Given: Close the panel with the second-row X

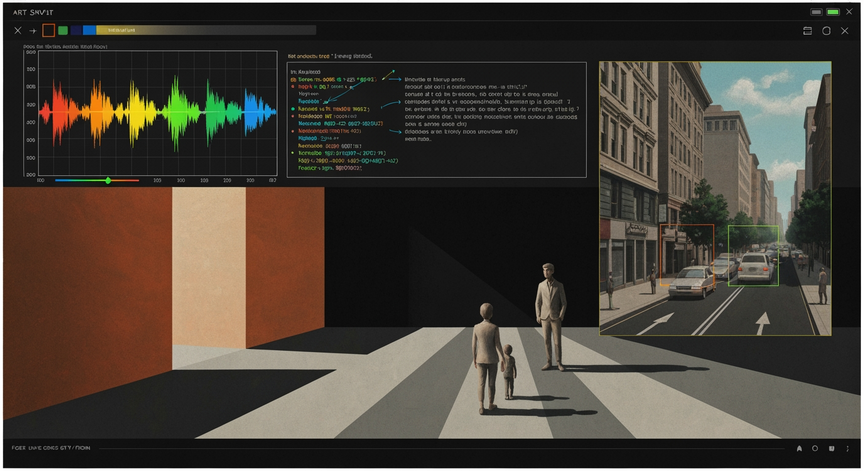Looking at the screenshot, I should coord(845,31).
